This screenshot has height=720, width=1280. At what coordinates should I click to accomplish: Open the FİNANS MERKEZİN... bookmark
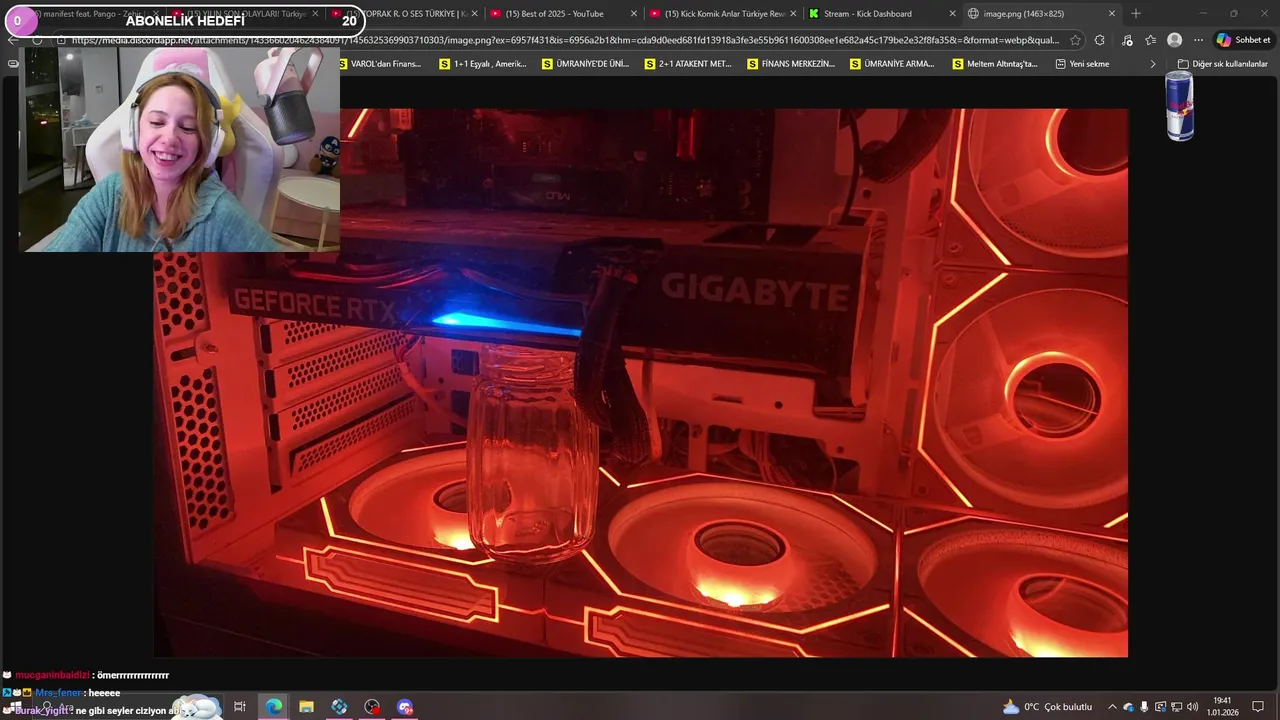point(791,64)
